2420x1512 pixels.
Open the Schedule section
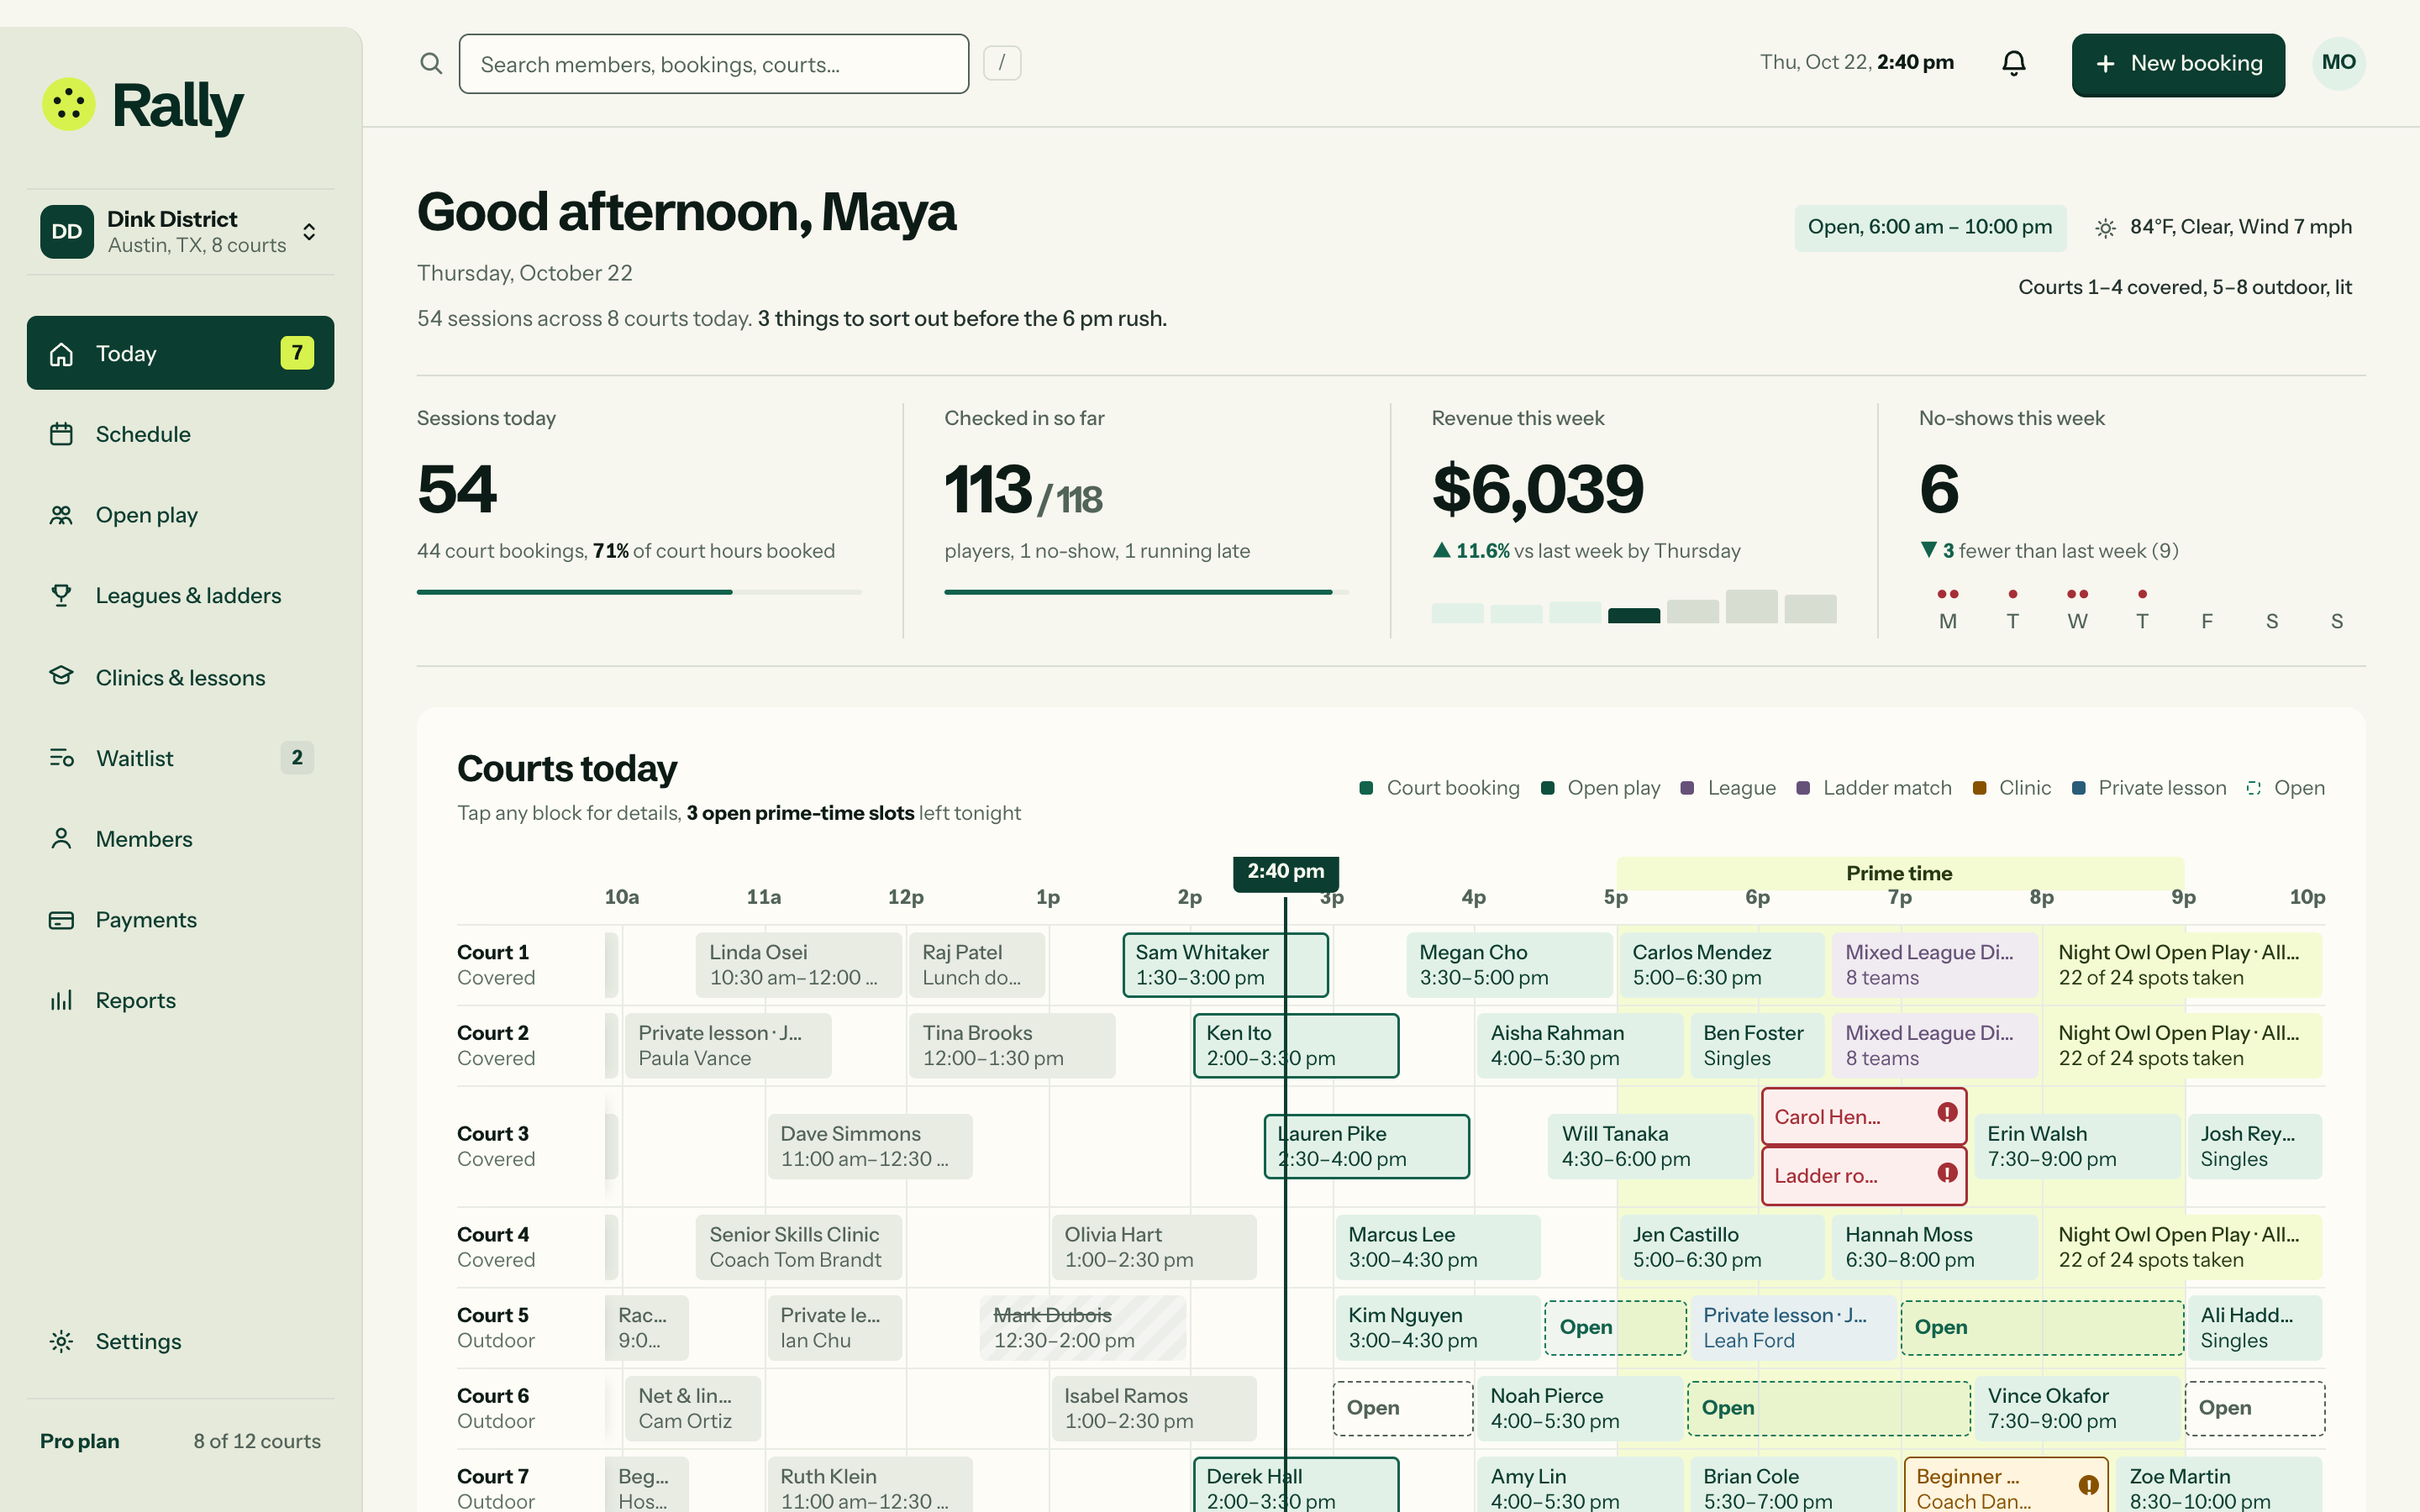tap(181, 434)
